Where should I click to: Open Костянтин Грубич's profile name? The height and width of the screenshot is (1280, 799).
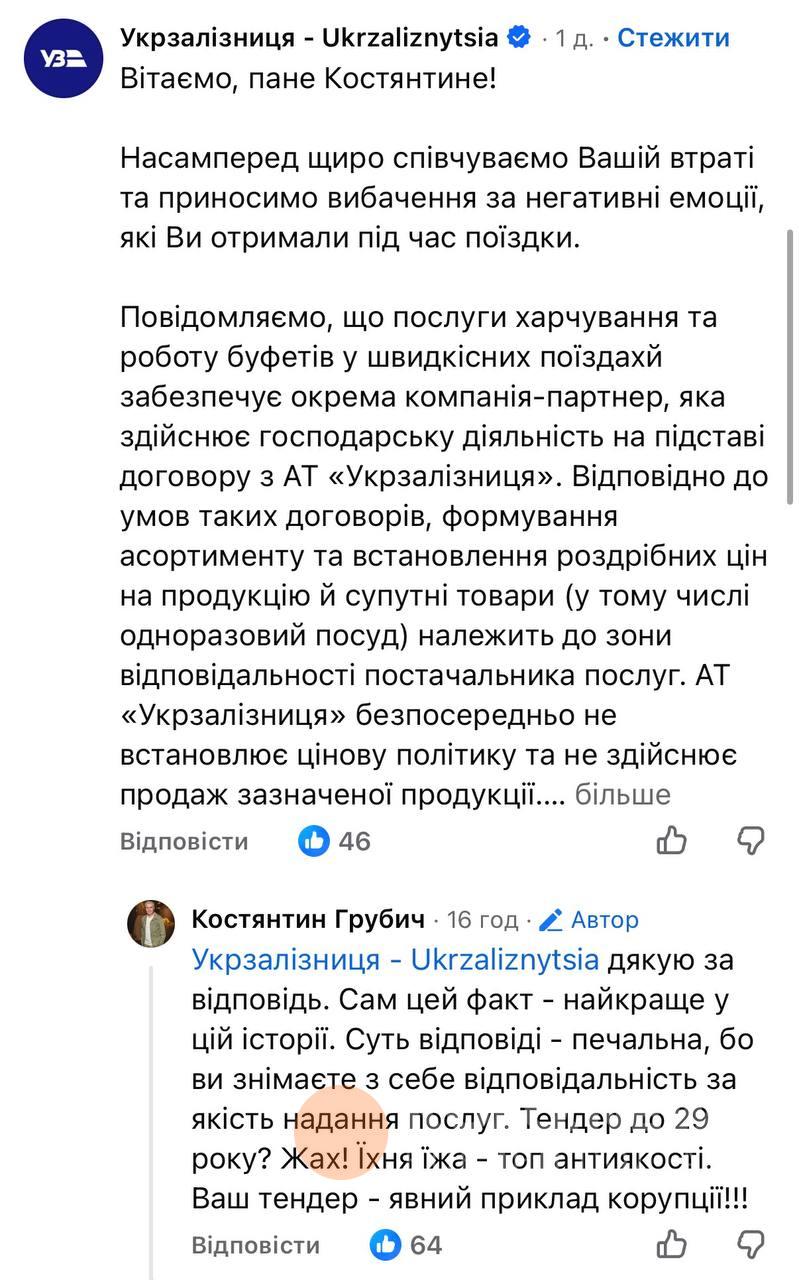click(308, 919)
